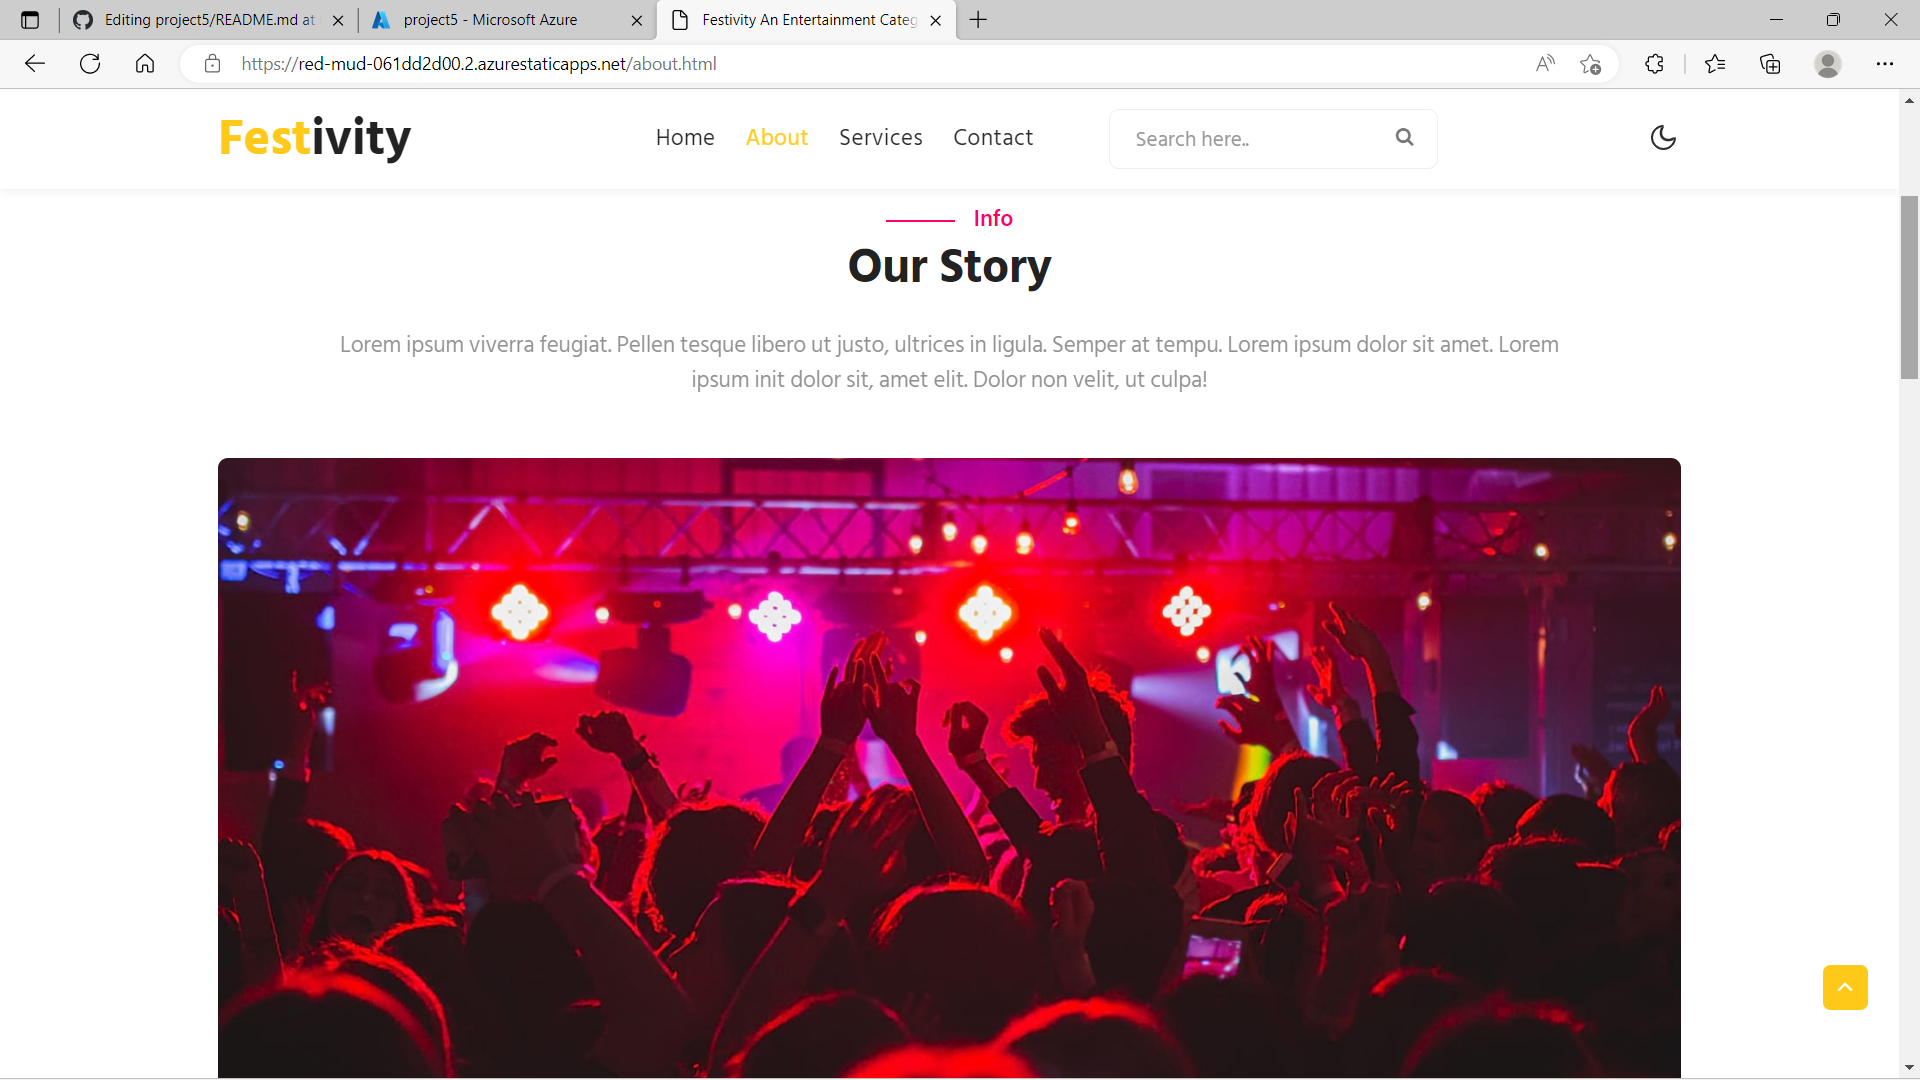
Task: Go back with the browser back arrow
Action: click(35, 64)
